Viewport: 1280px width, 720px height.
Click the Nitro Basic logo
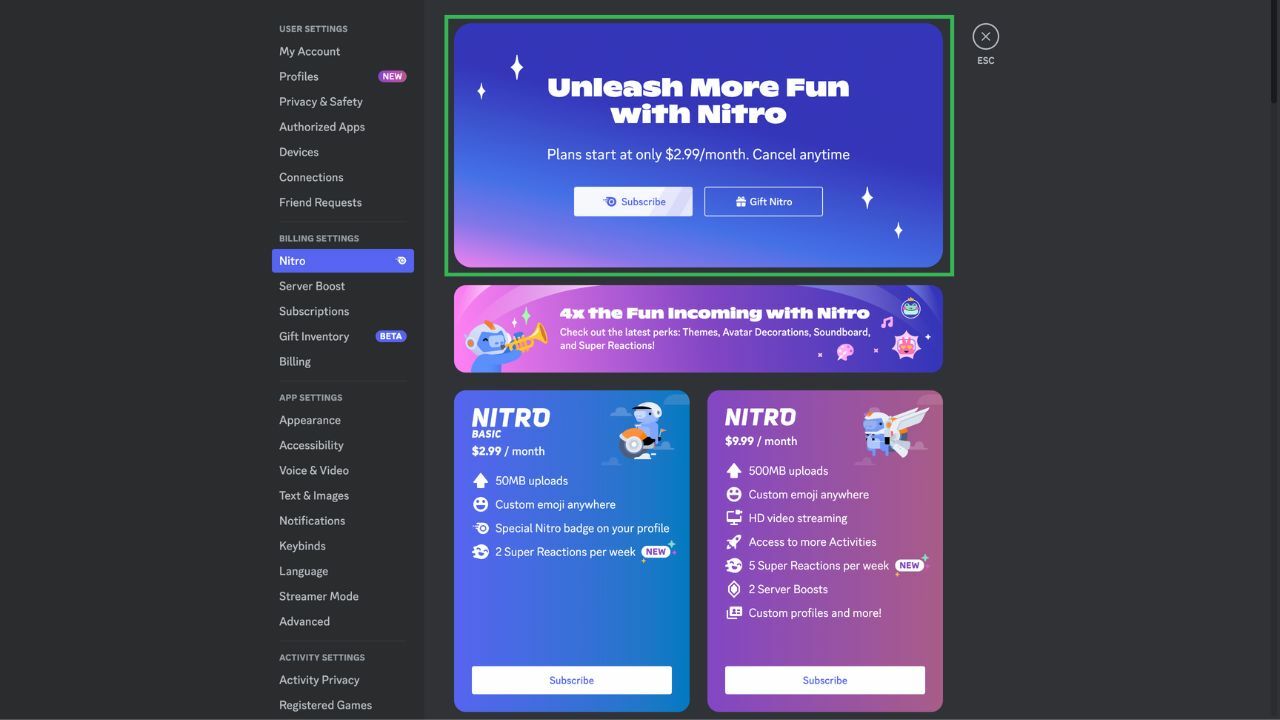(511, 421)
